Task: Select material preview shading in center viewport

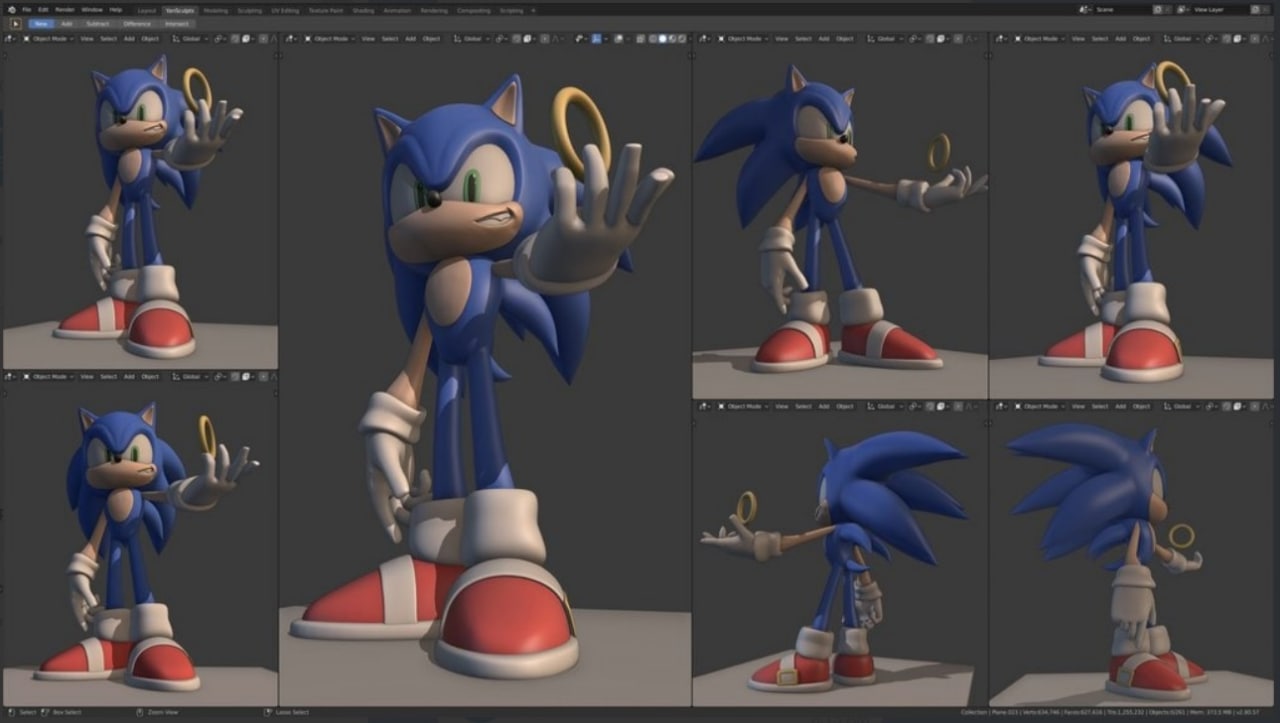Action: (672, 38)
